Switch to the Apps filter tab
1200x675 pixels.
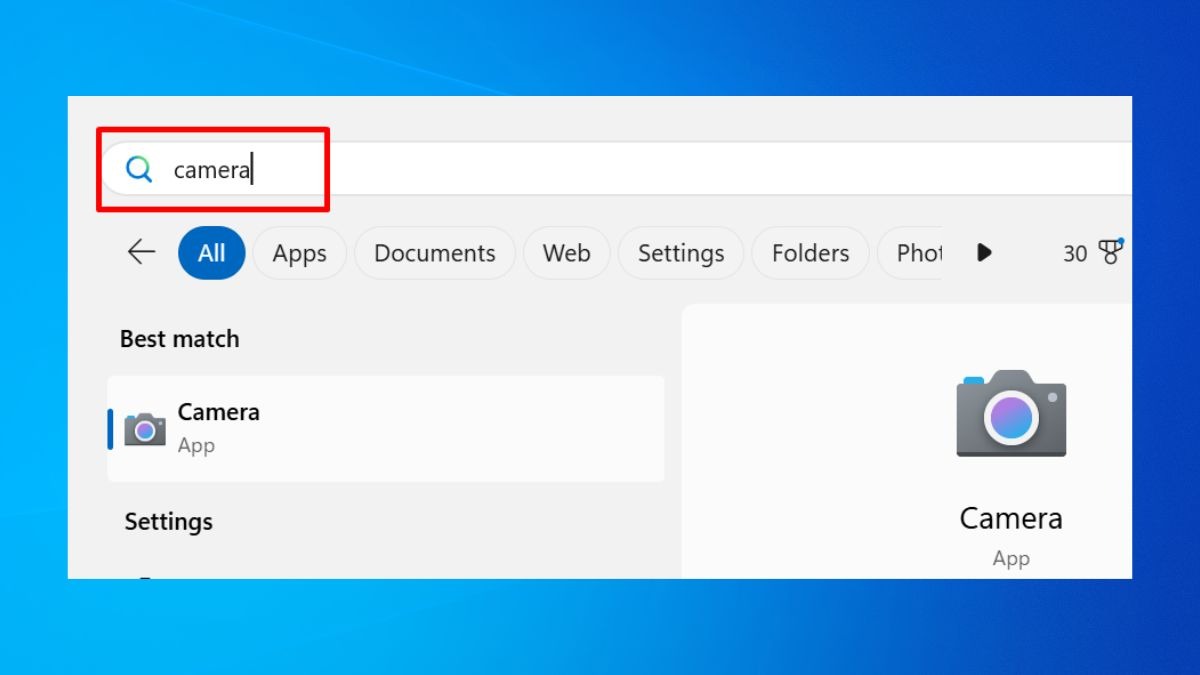(x=300, y=253)
